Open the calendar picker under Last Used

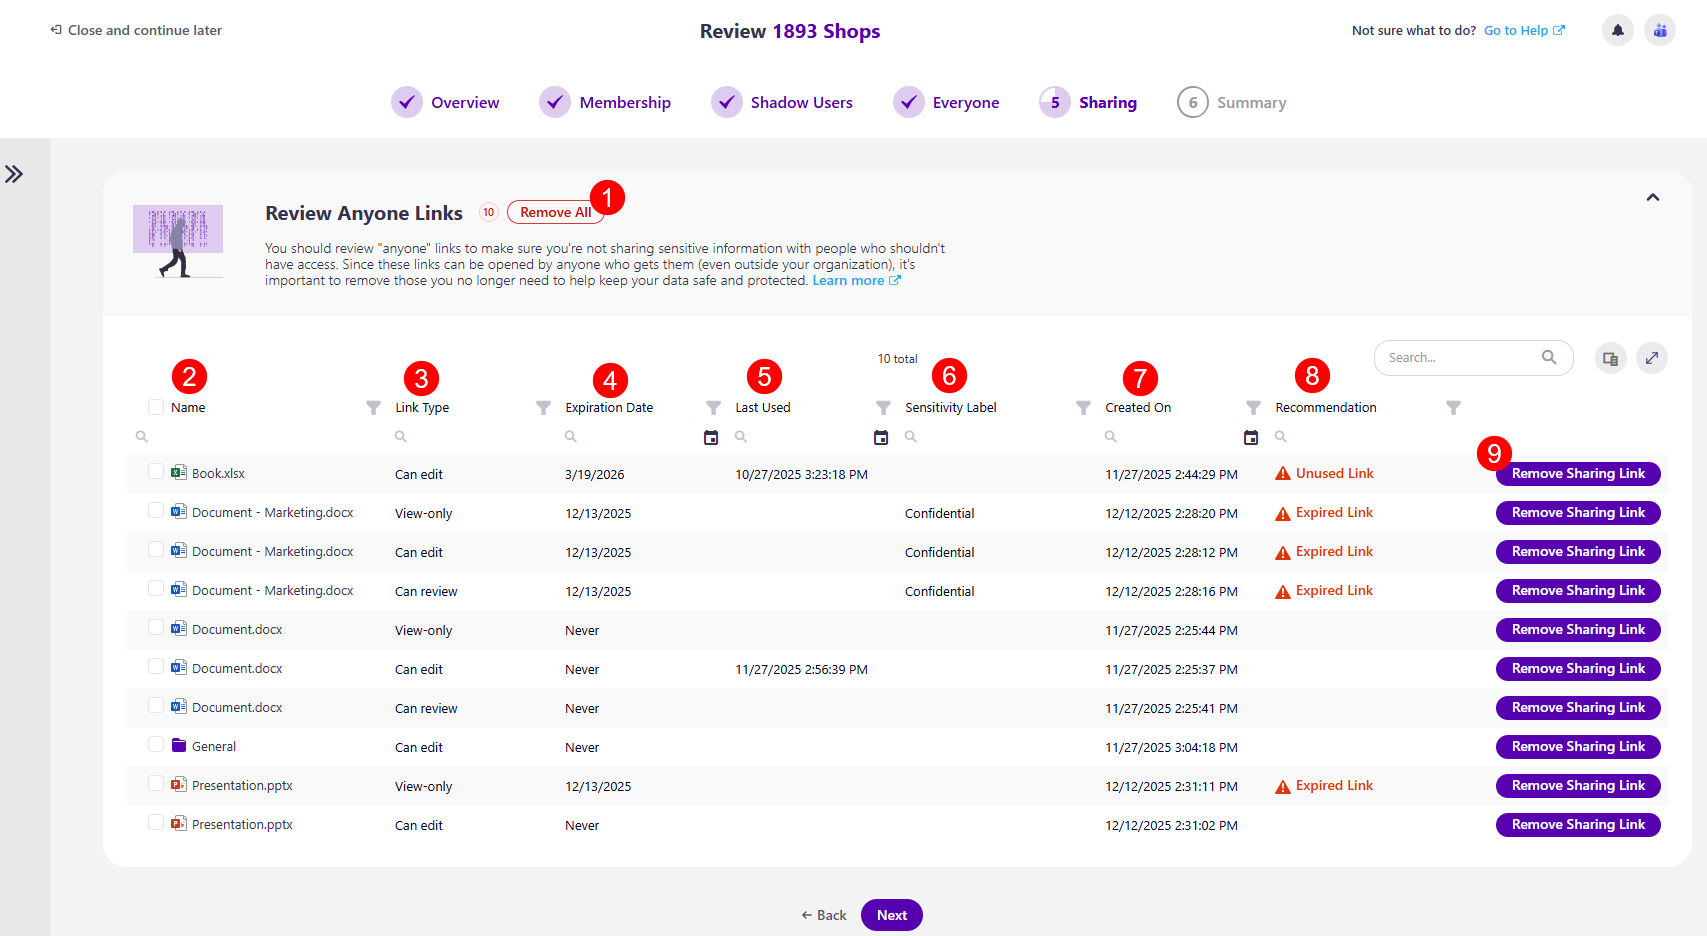point(881,437)
